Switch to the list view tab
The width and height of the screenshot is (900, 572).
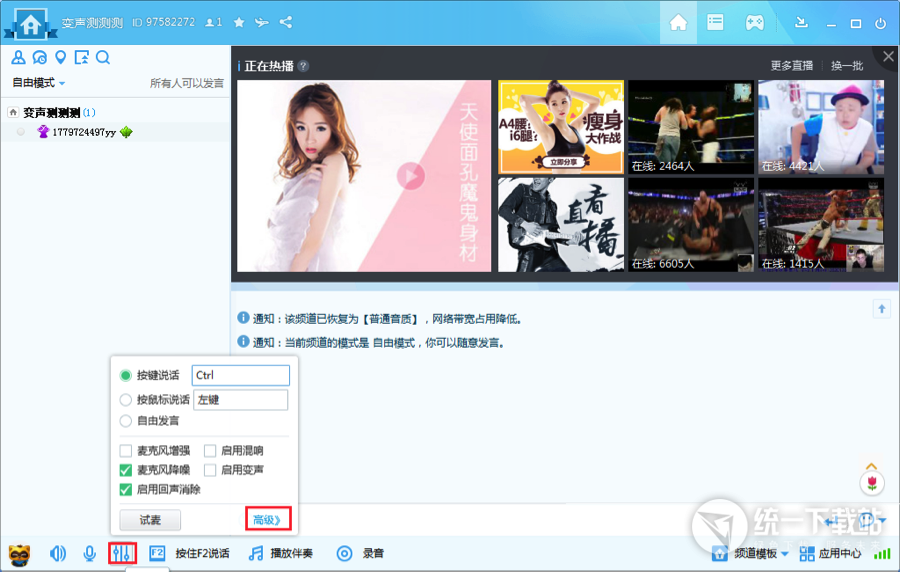[x=715, y=22]
